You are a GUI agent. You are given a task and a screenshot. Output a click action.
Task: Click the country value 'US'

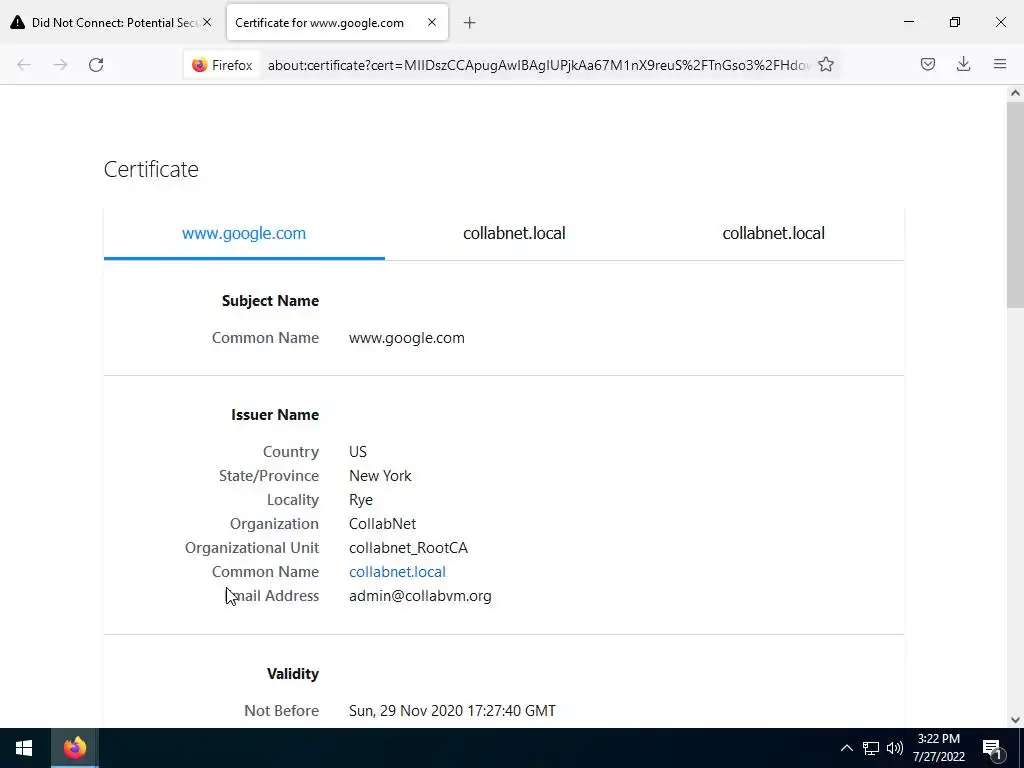358,451
